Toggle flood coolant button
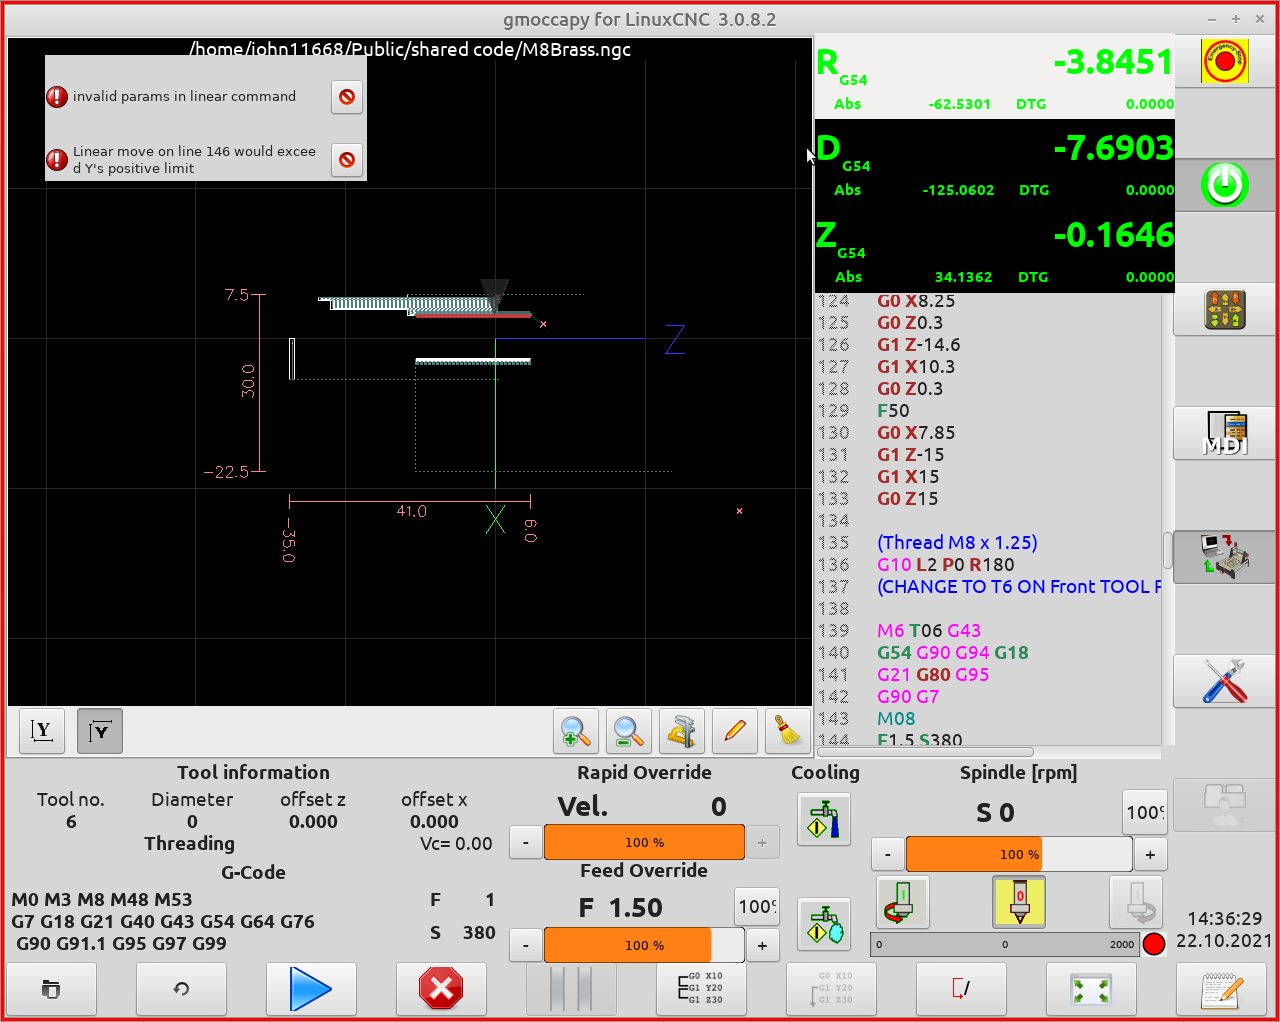The height and width of the screenshot is (1022, 1280). click(824, 819)
